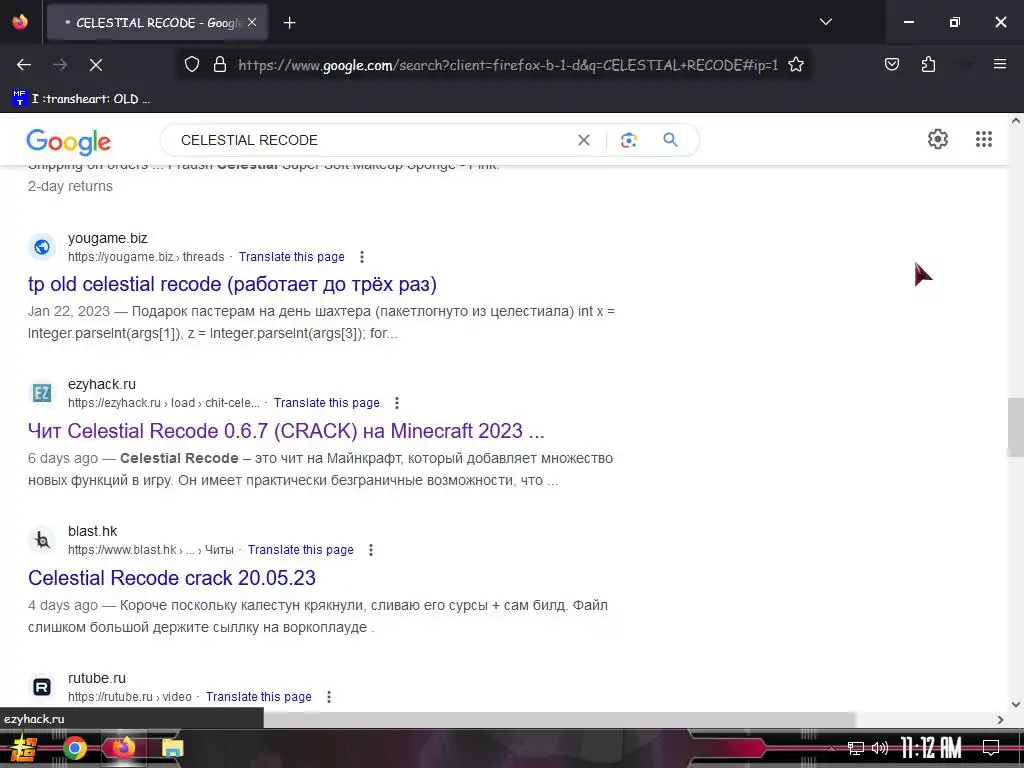This screenshot has height=768, width=1024.
Task: Click the rutube.ru site favicon
Action: pos(42,687)
